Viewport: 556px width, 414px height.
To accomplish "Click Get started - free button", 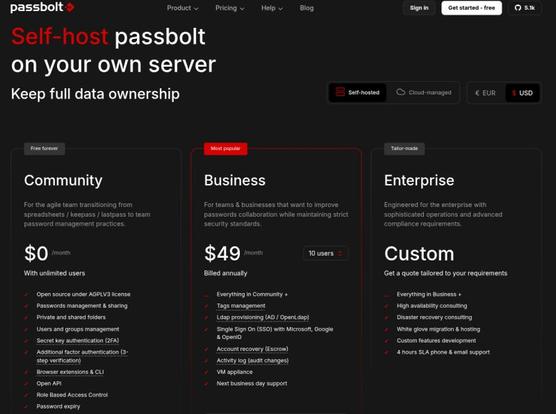I will pos(471,8).
